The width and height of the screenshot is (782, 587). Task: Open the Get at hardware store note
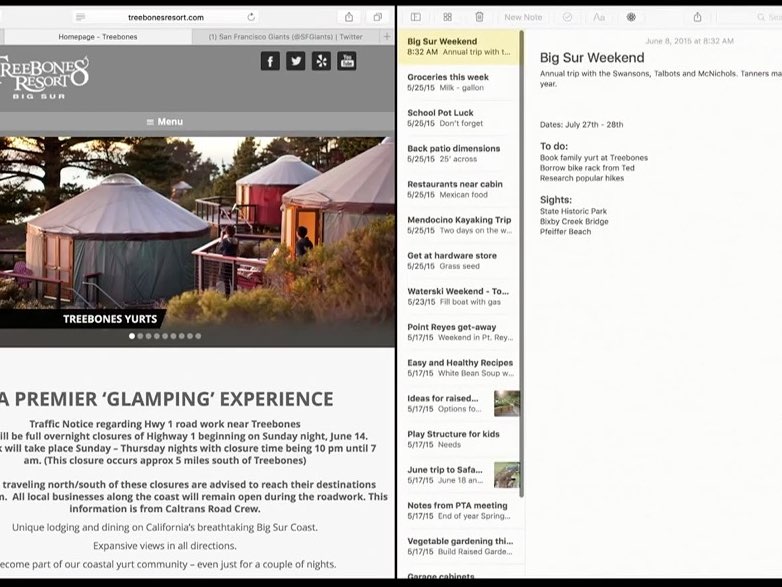click(459, 261)
